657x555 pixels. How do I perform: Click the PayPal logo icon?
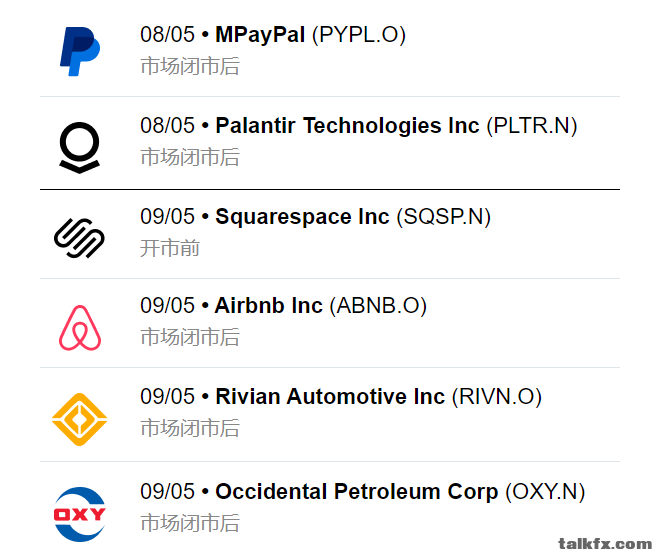pos(80,52)
